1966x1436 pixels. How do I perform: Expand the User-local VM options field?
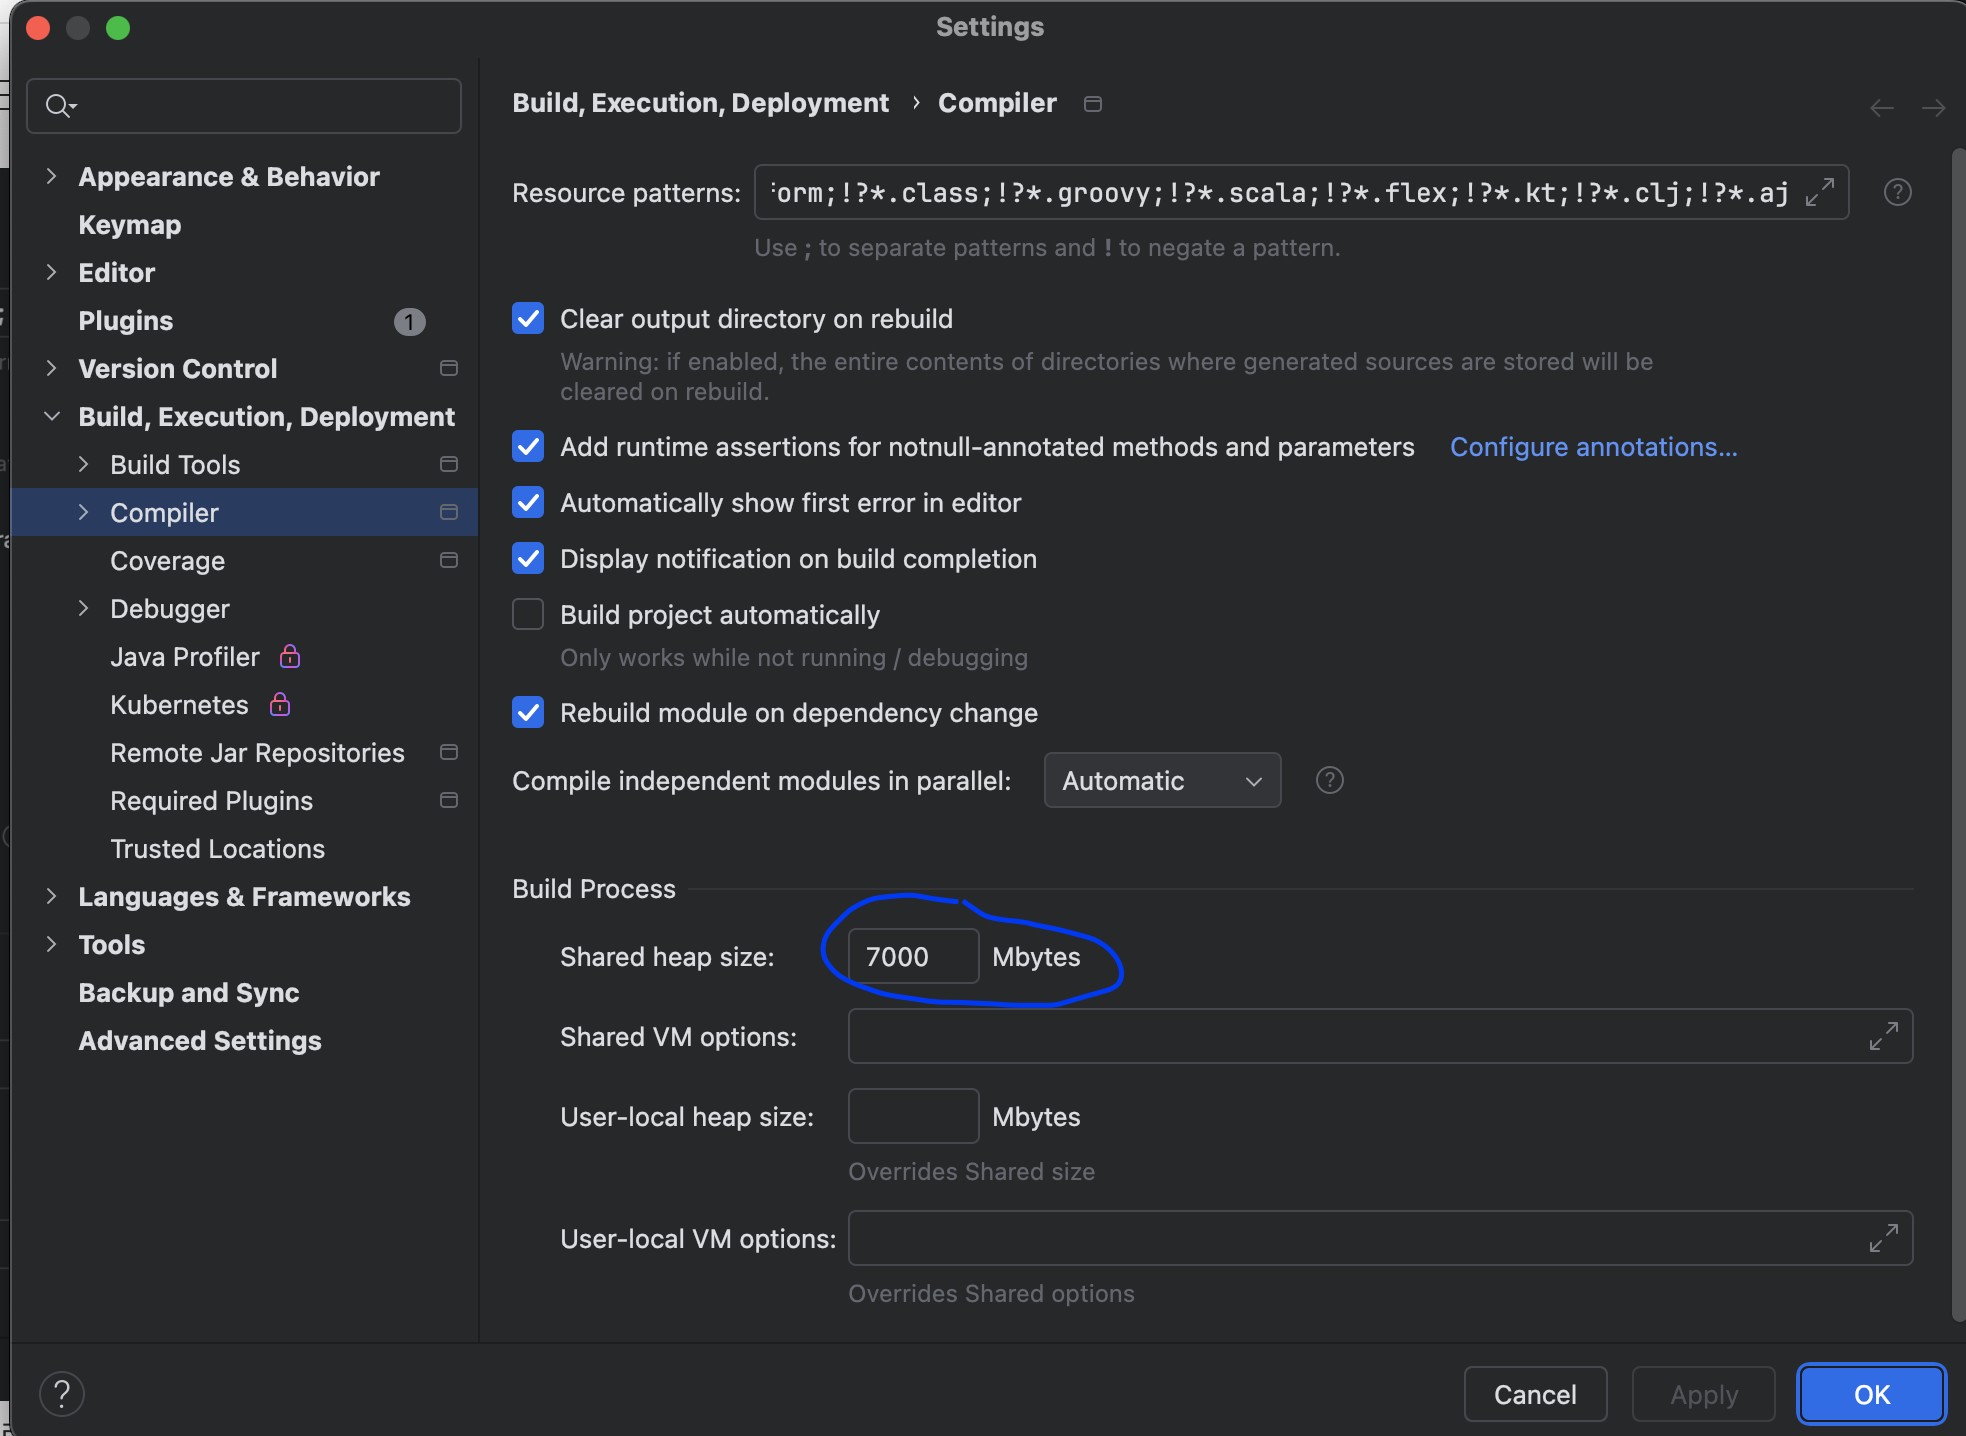(x=1883, y=1238)
